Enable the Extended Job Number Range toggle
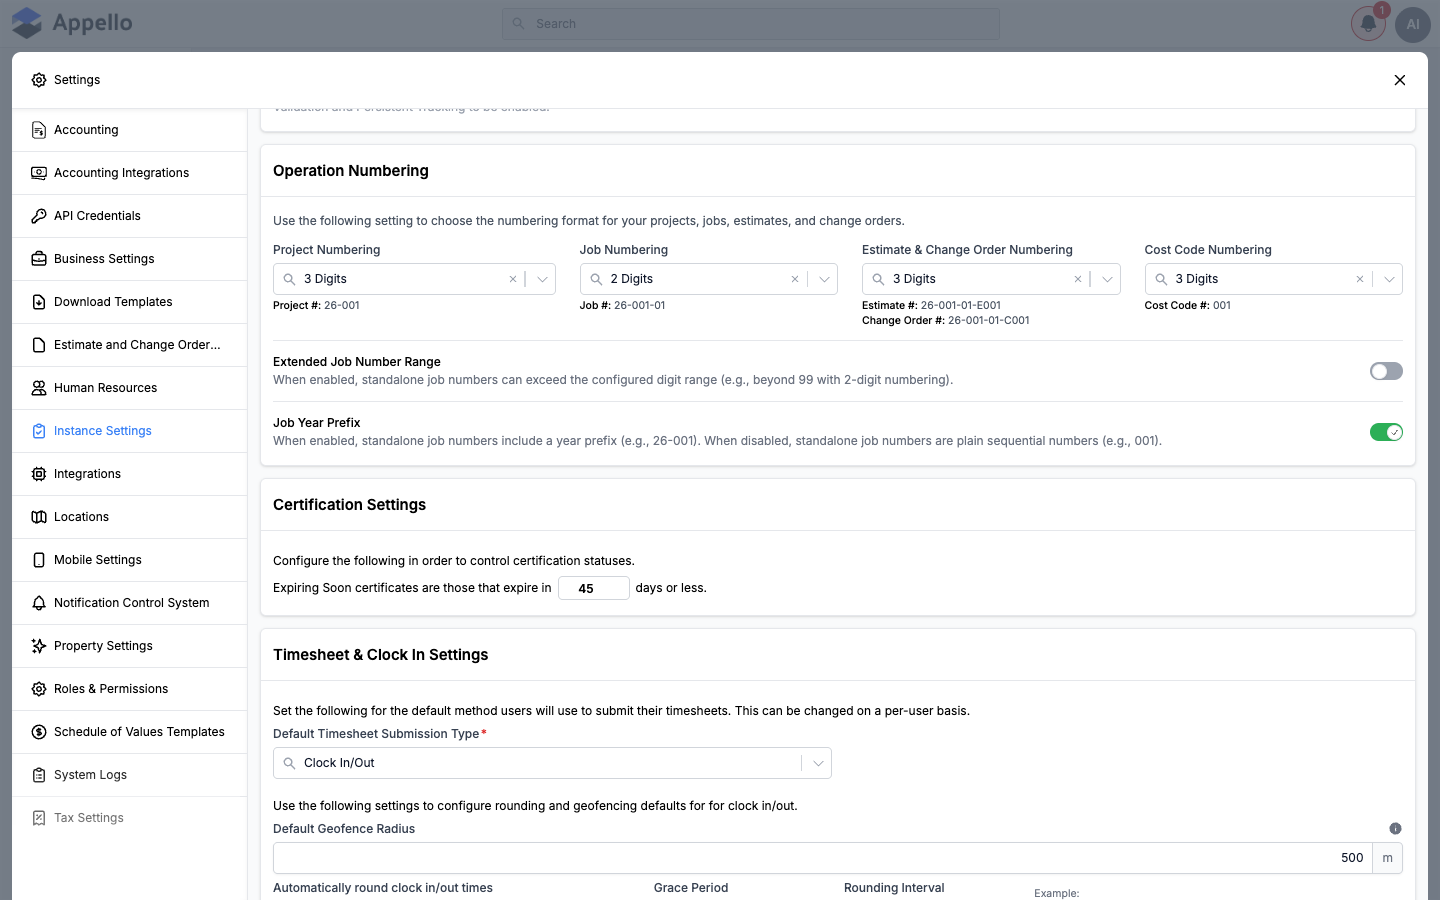The height and width of the screenshot is (900, 1440). (x=1386, y=371)
